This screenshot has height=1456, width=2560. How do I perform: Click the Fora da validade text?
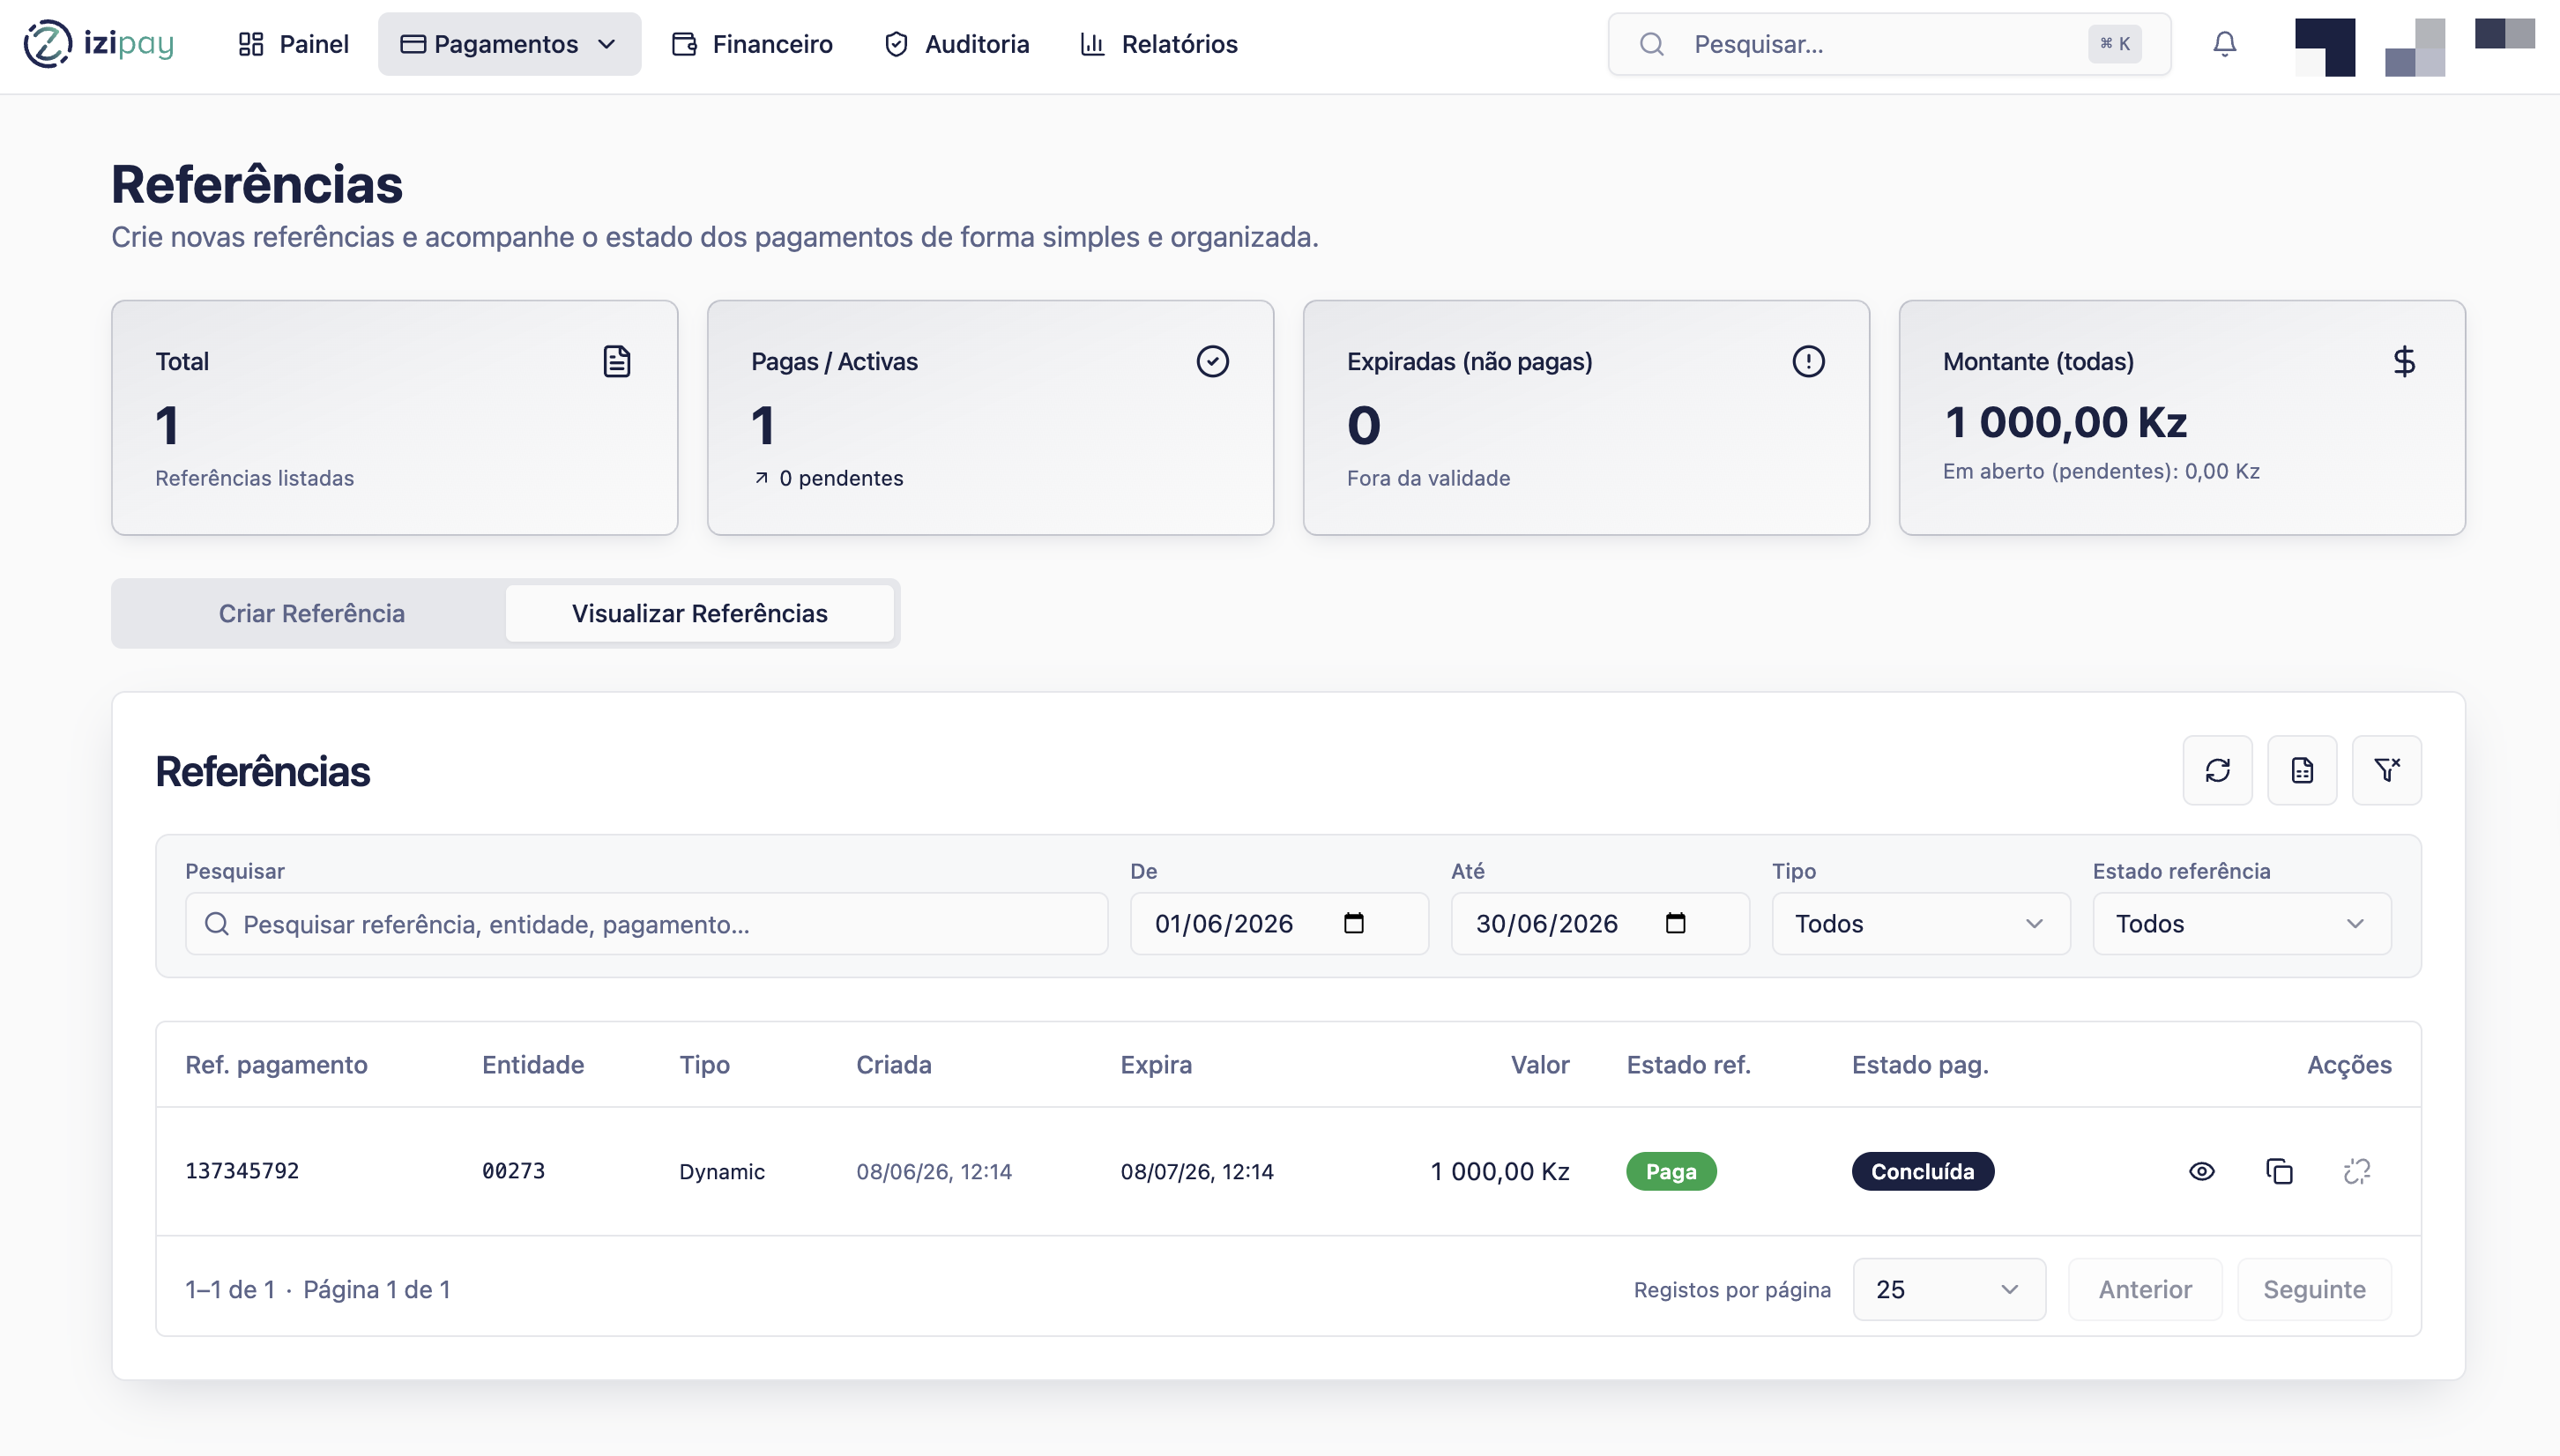pyautogui.click(x=1428, y=478)
